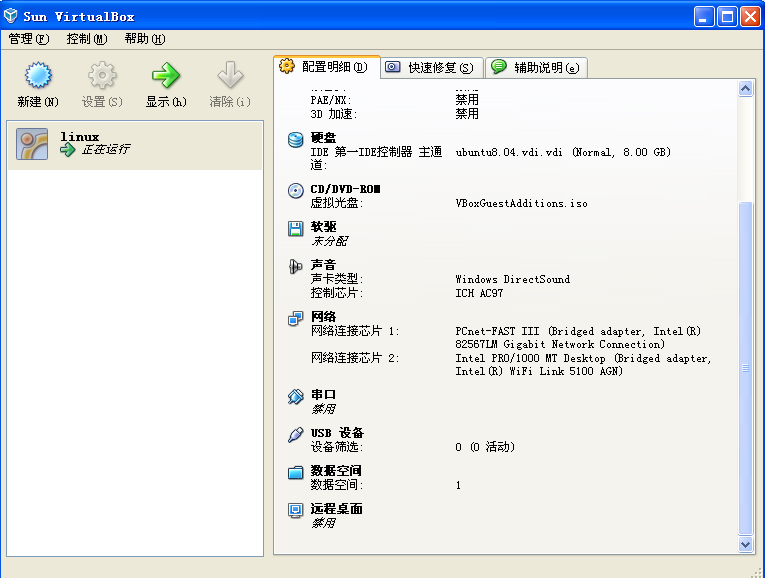
Task: Click the 网络连接芯片 1 label
Action: 355,331
